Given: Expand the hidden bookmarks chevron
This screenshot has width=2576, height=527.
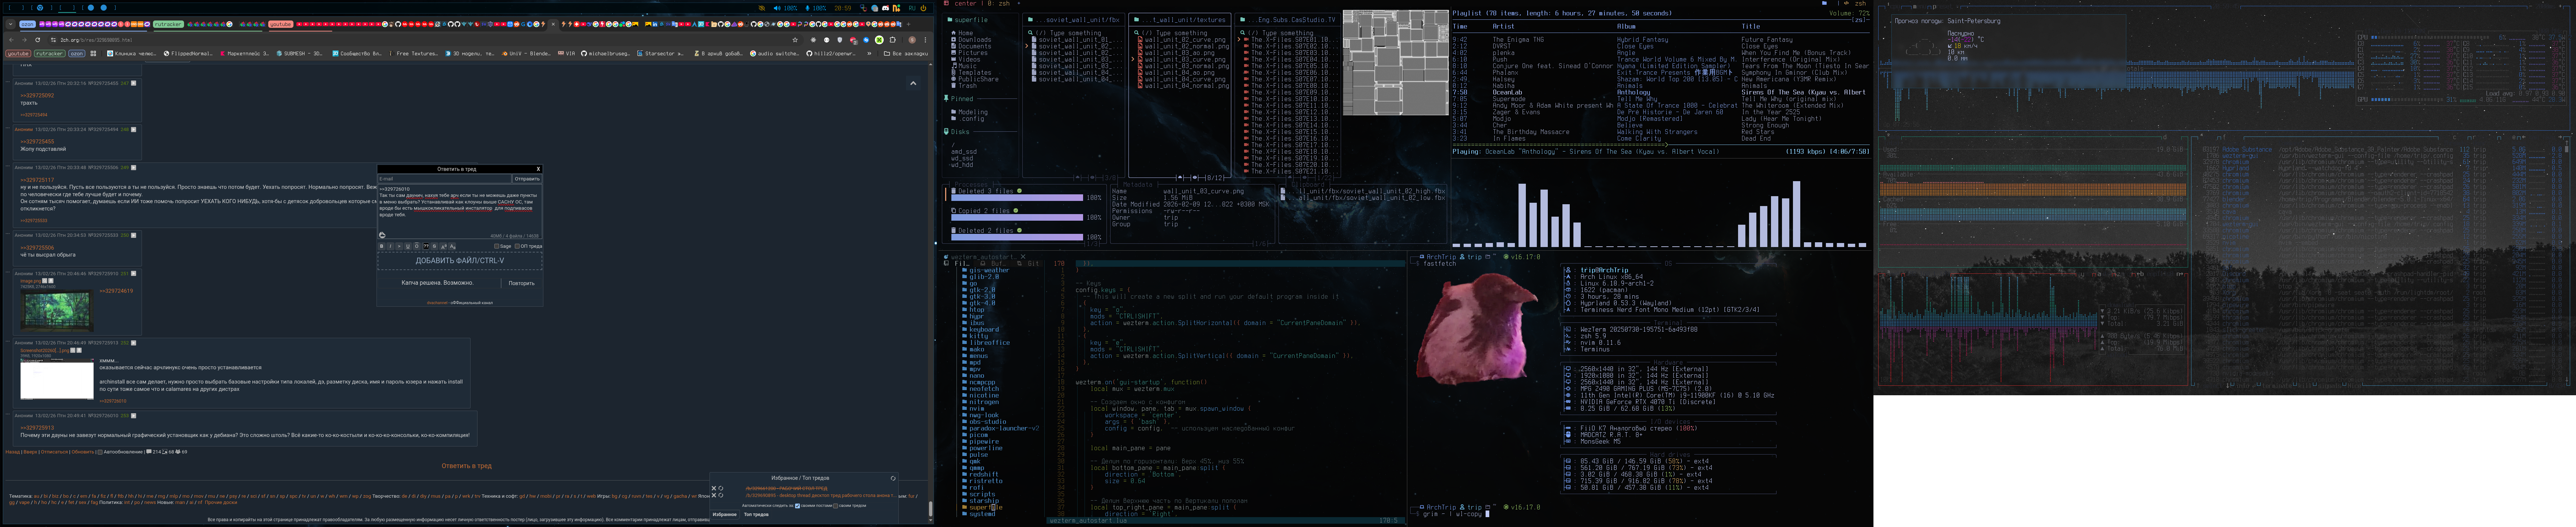Looking at the screenshot, I should 869,54.
